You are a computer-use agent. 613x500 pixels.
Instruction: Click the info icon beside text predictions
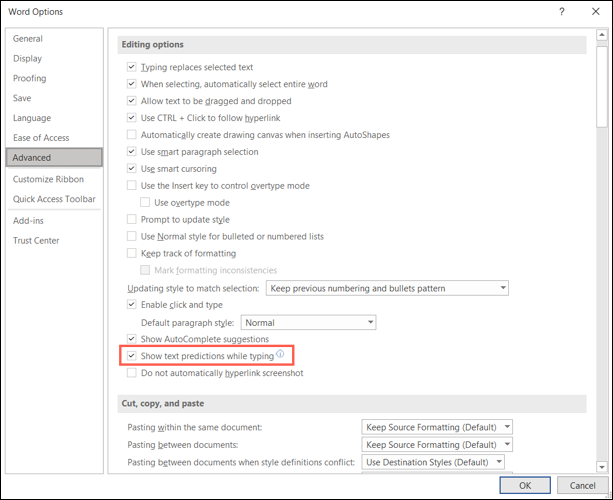[281, 354]
